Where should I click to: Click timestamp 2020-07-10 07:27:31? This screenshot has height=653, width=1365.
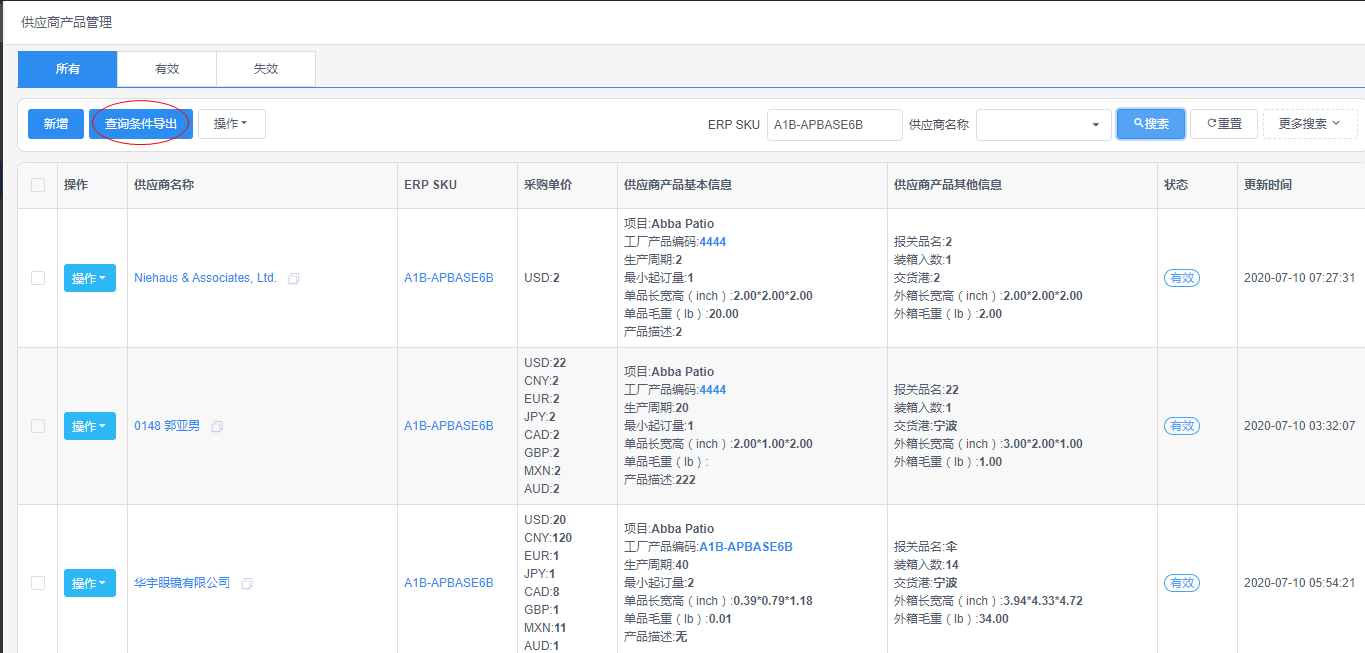pyautogui.click(x=1299, y=278)
